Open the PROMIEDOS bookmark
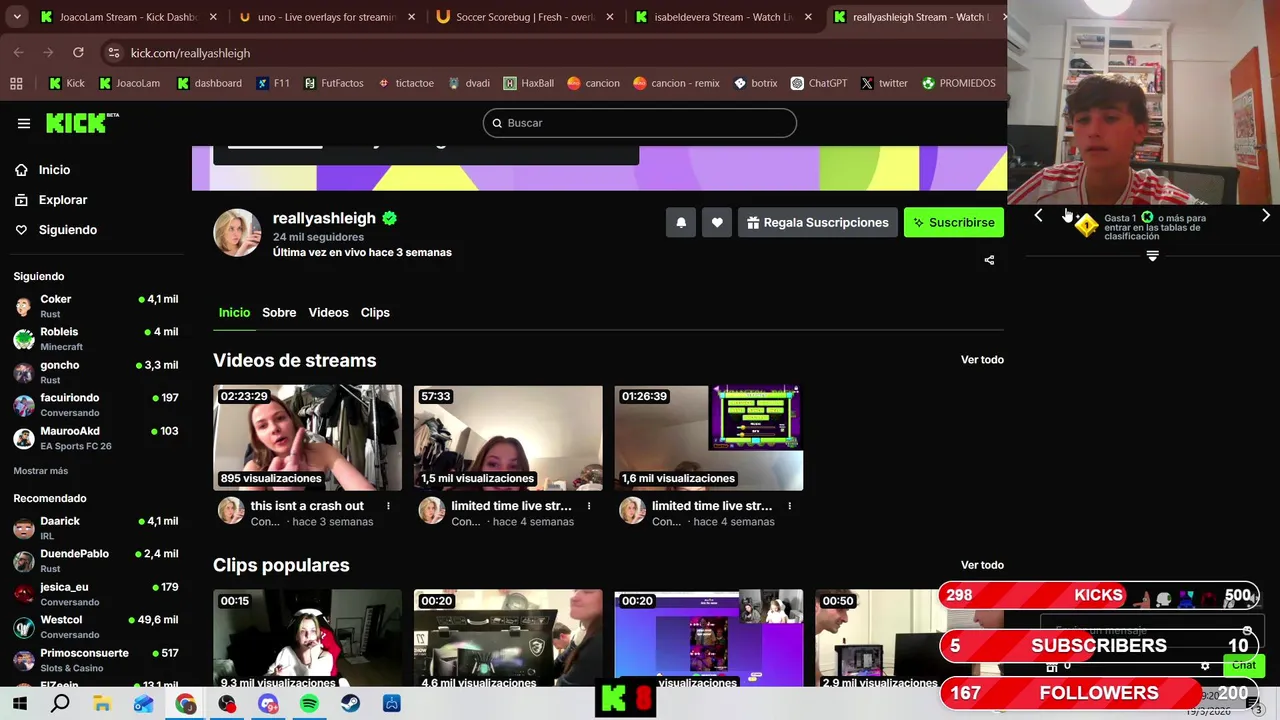 click(x=959, y=83)
